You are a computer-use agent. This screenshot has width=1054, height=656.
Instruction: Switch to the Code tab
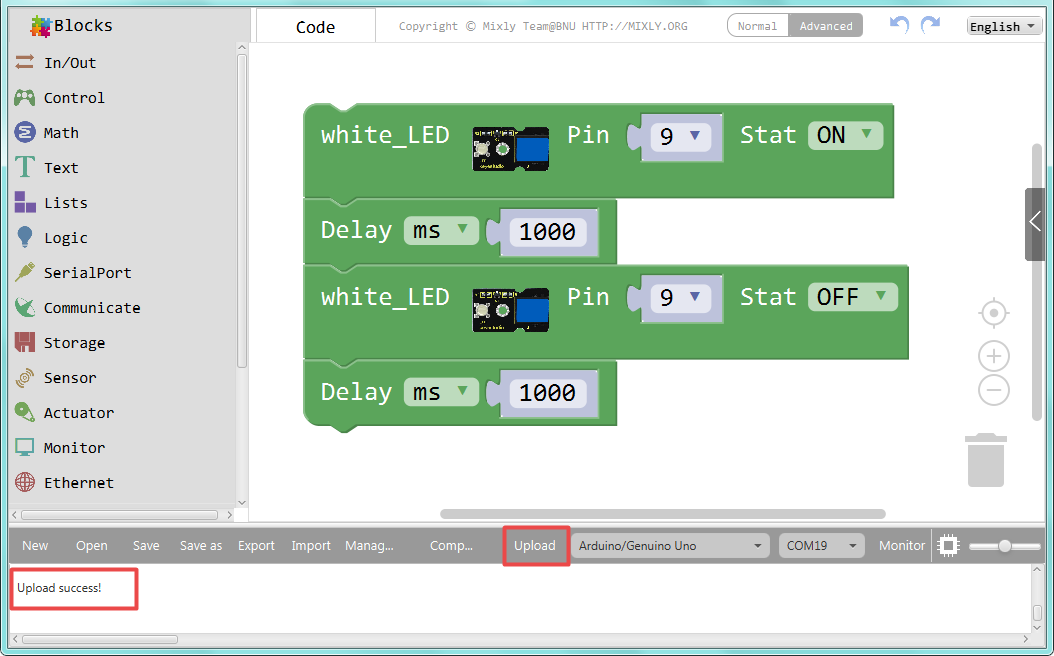(315, 27)
